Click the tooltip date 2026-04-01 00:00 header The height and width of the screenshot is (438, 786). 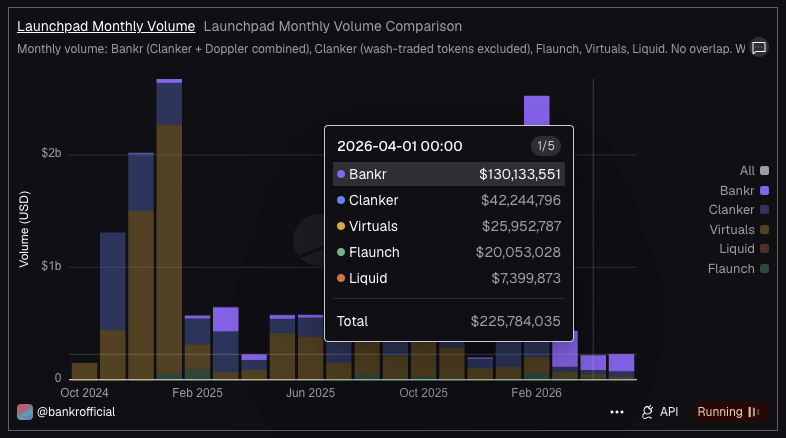coord(400,146)
